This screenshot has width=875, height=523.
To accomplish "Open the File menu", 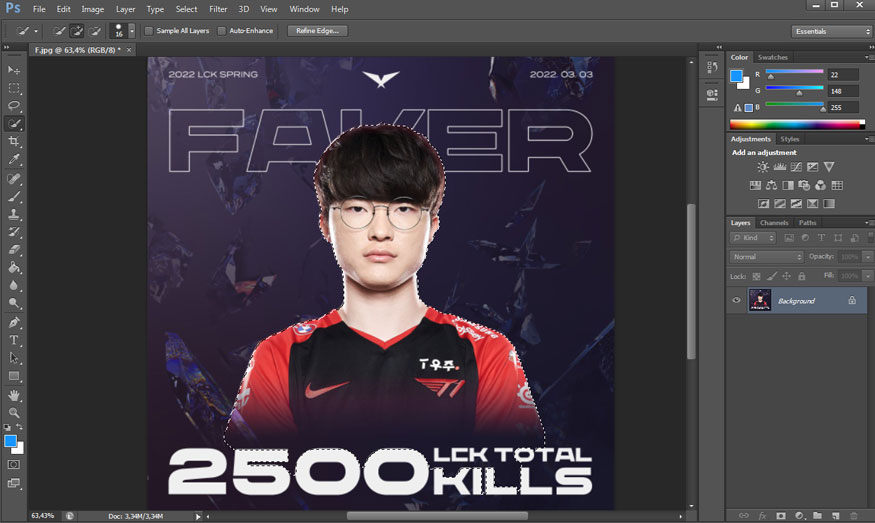I will [39, 9].
